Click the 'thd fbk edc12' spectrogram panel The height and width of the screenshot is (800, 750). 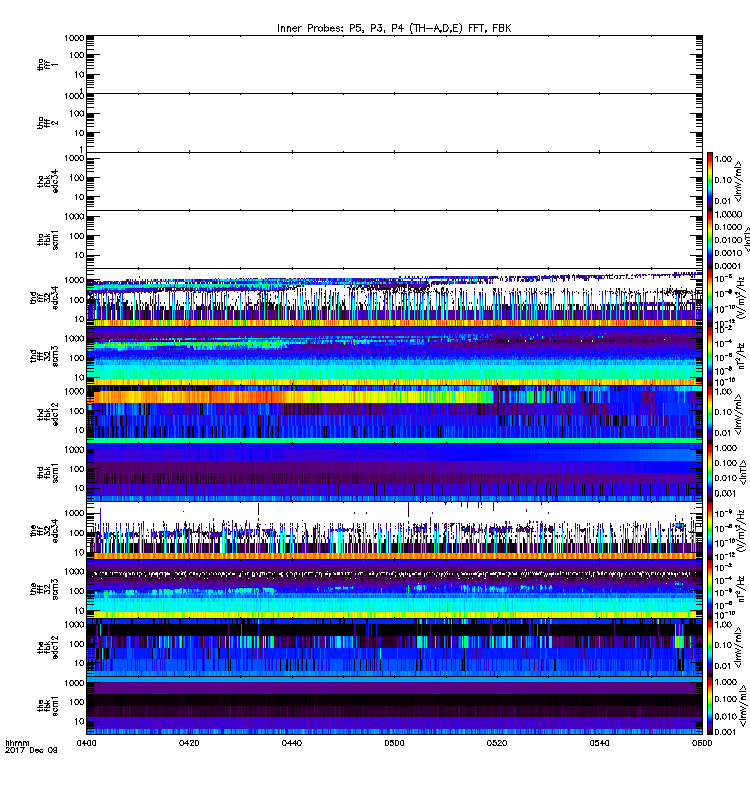pyautogui.click(x=394, y=414)
